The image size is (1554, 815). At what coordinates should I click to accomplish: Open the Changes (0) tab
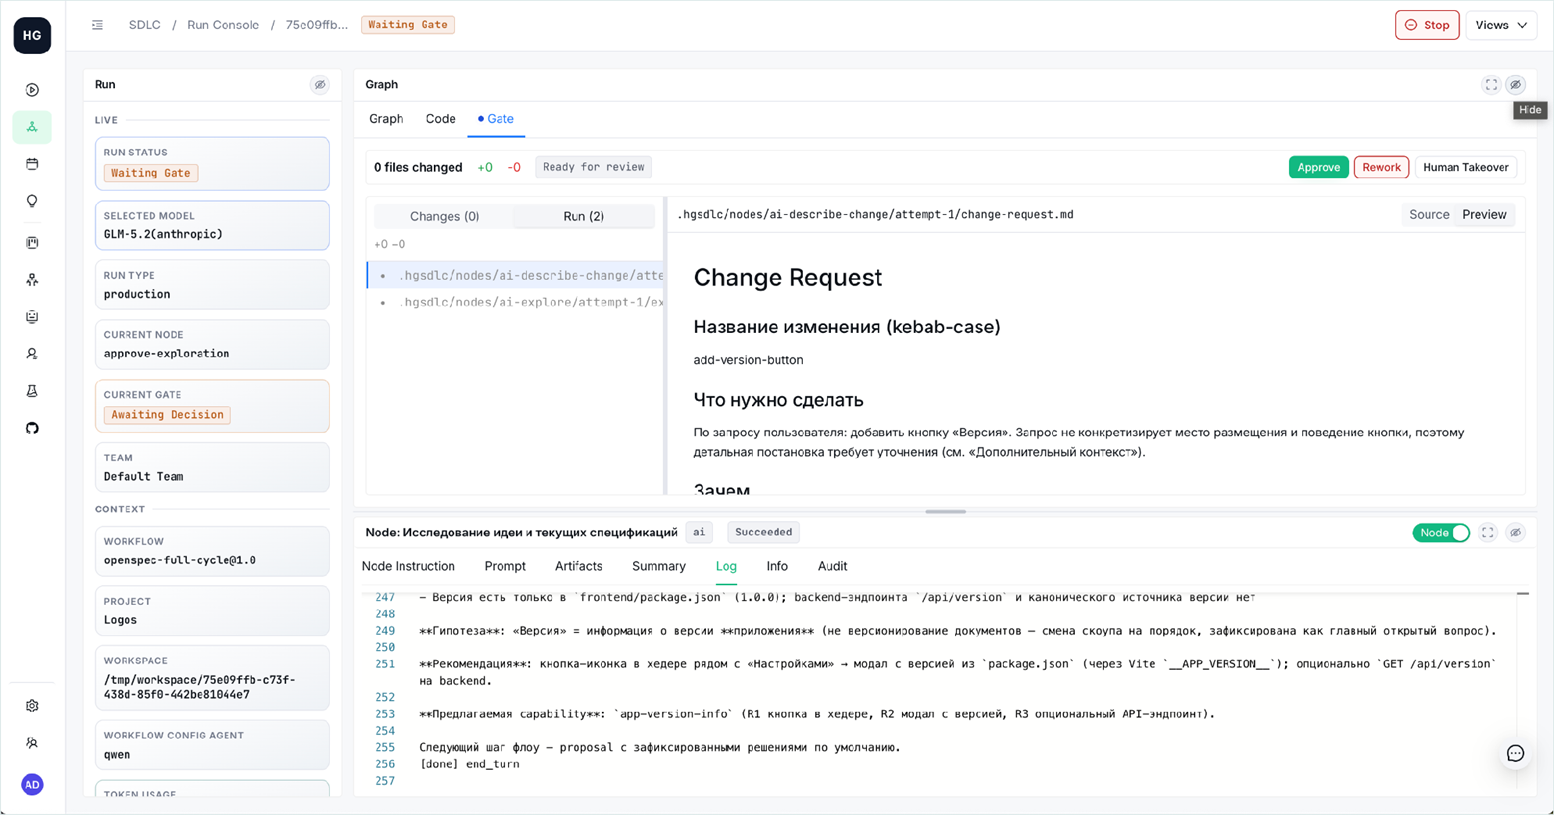(444, 216)
